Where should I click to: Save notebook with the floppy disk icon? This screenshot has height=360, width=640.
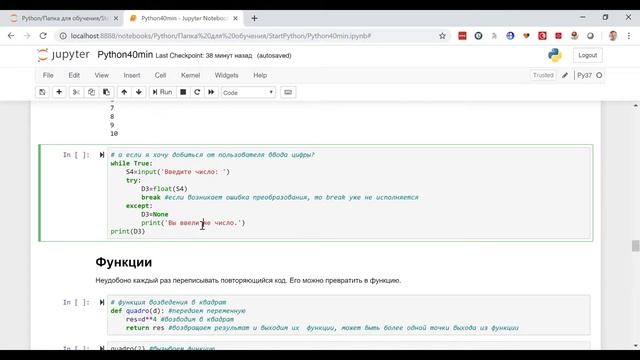point(42,92)
